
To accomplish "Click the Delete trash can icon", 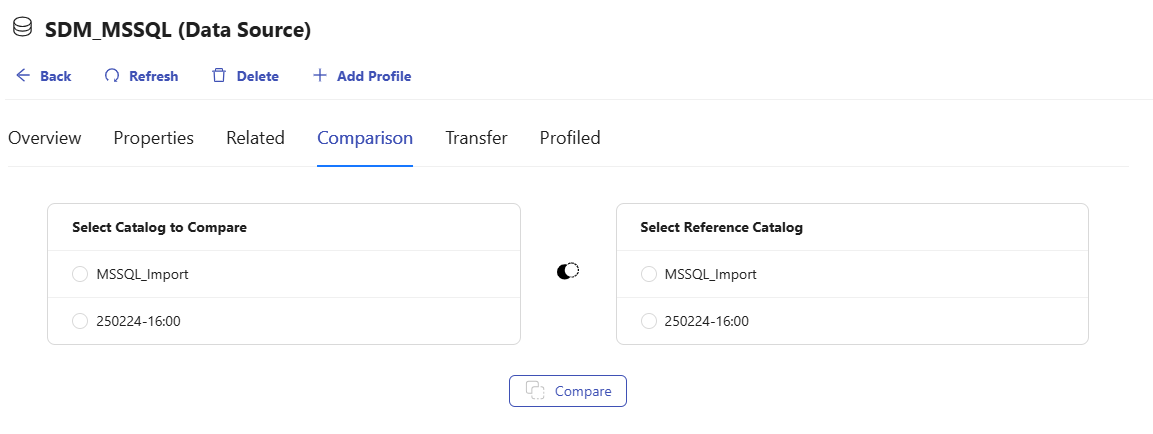I will pos(219,76).
